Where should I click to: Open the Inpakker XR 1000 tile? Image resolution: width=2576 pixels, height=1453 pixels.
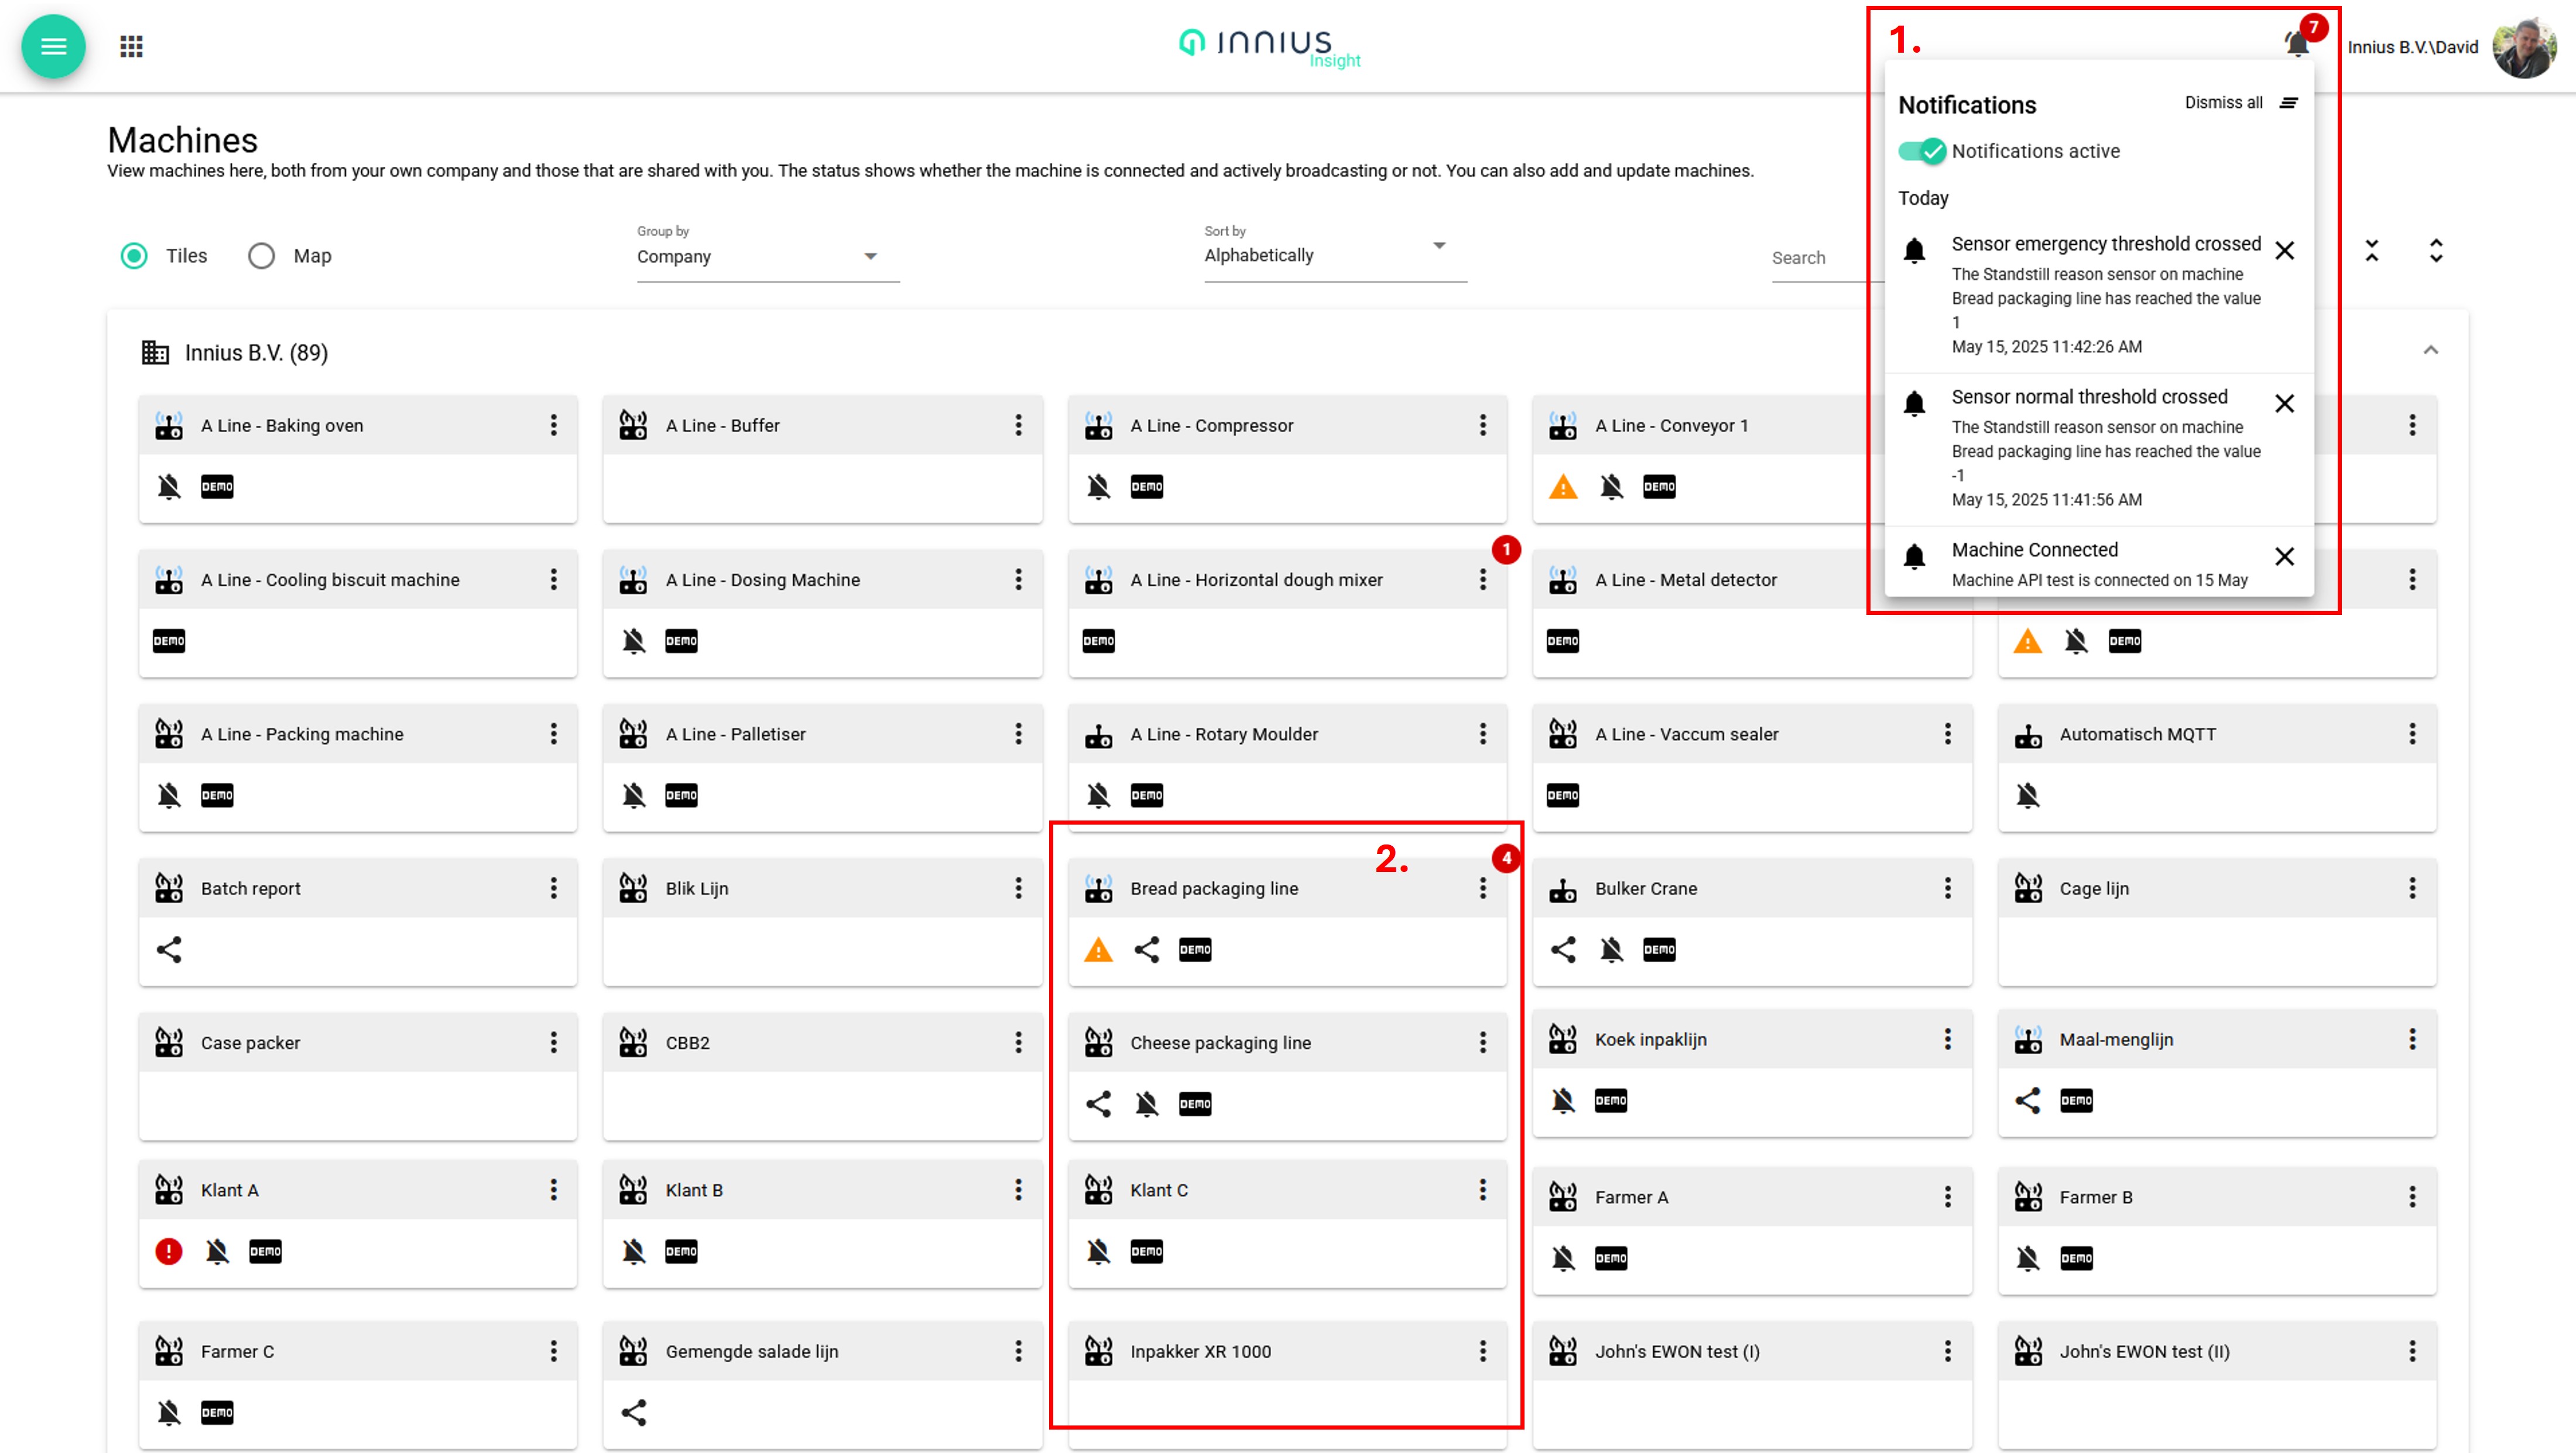point(1287,1385)
